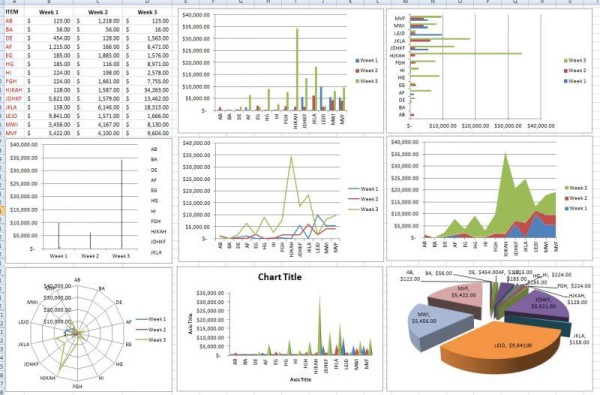Click the EG item cell in the table
600x395 pixels.
(x=14, y=55)
